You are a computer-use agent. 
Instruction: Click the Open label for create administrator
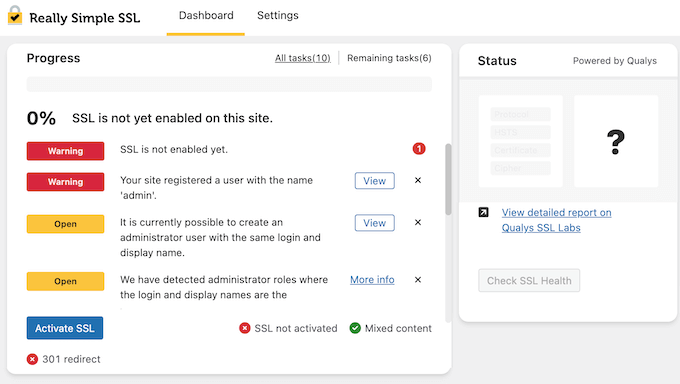pyautogui.click(x=65, y=224)
